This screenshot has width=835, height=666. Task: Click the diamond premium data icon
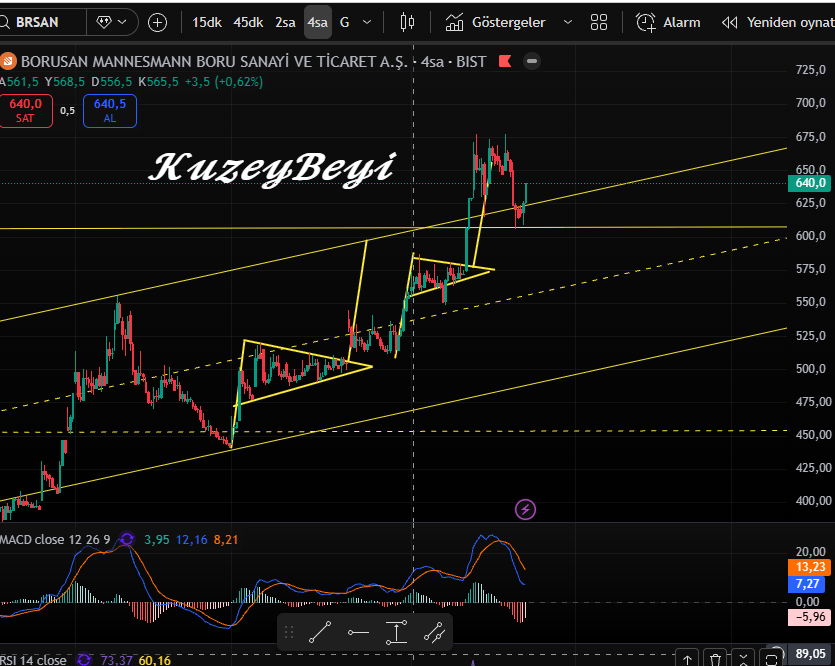[x=104, y=22]
